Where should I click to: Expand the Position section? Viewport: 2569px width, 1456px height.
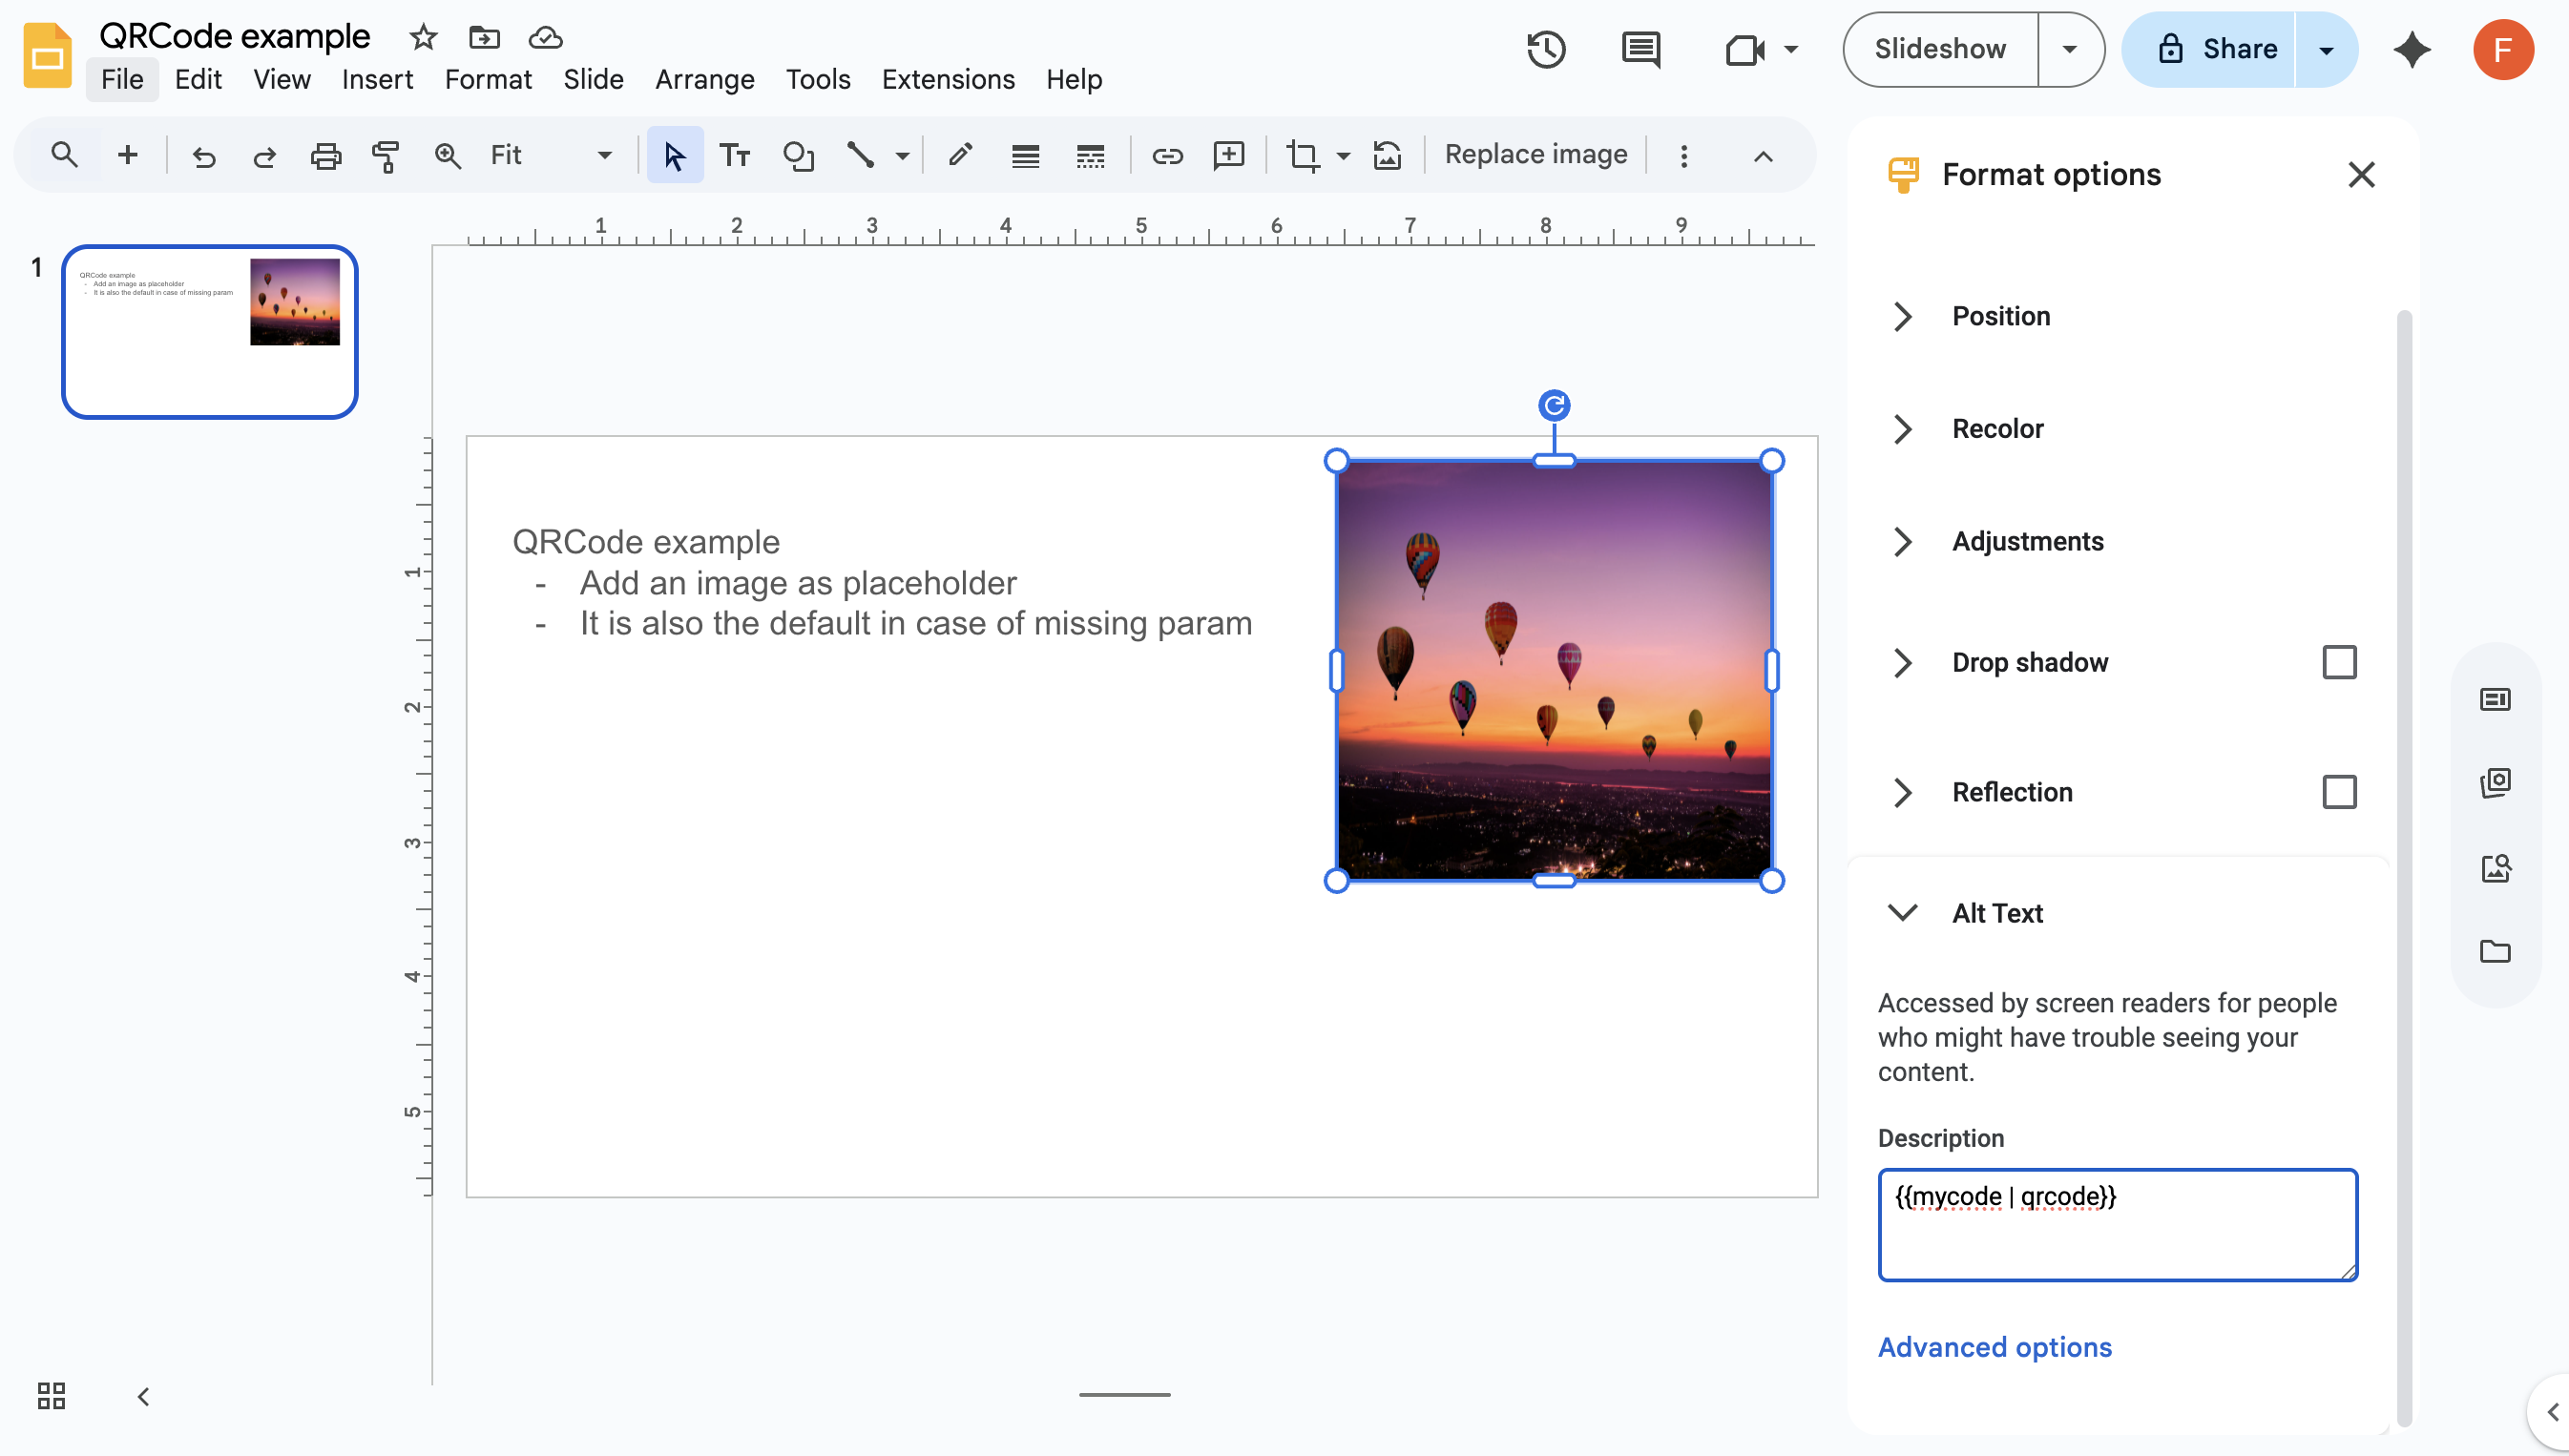click(x=2000, y=316)
